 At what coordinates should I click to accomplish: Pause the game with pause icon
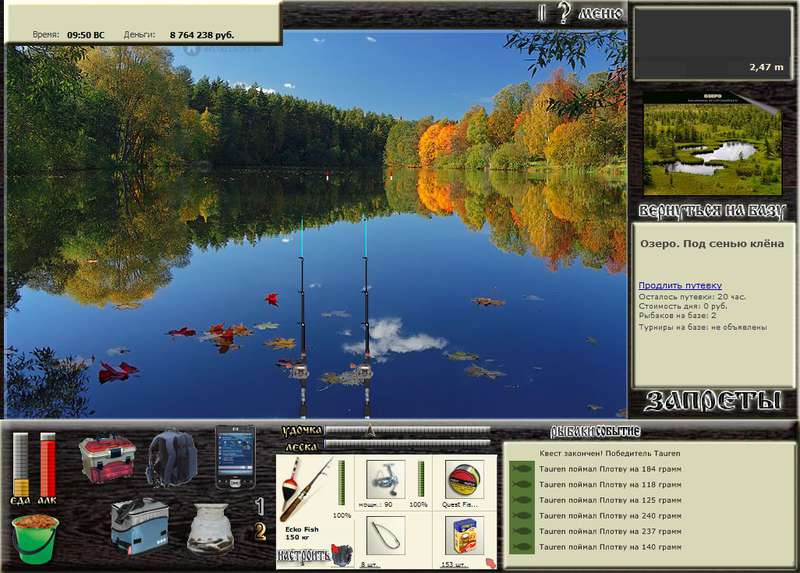tap(541, 13)
